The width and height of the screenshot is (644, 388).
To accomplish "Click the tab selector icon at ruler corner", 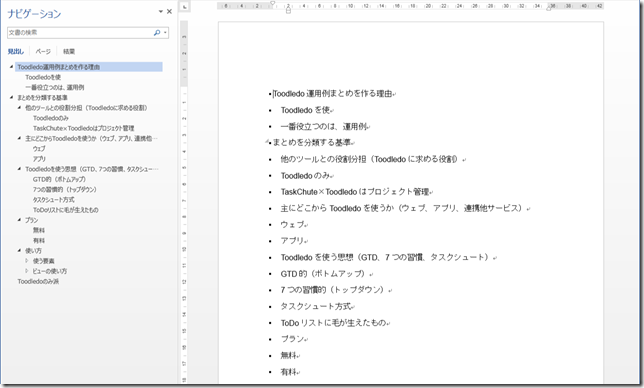I will [184, 7].
